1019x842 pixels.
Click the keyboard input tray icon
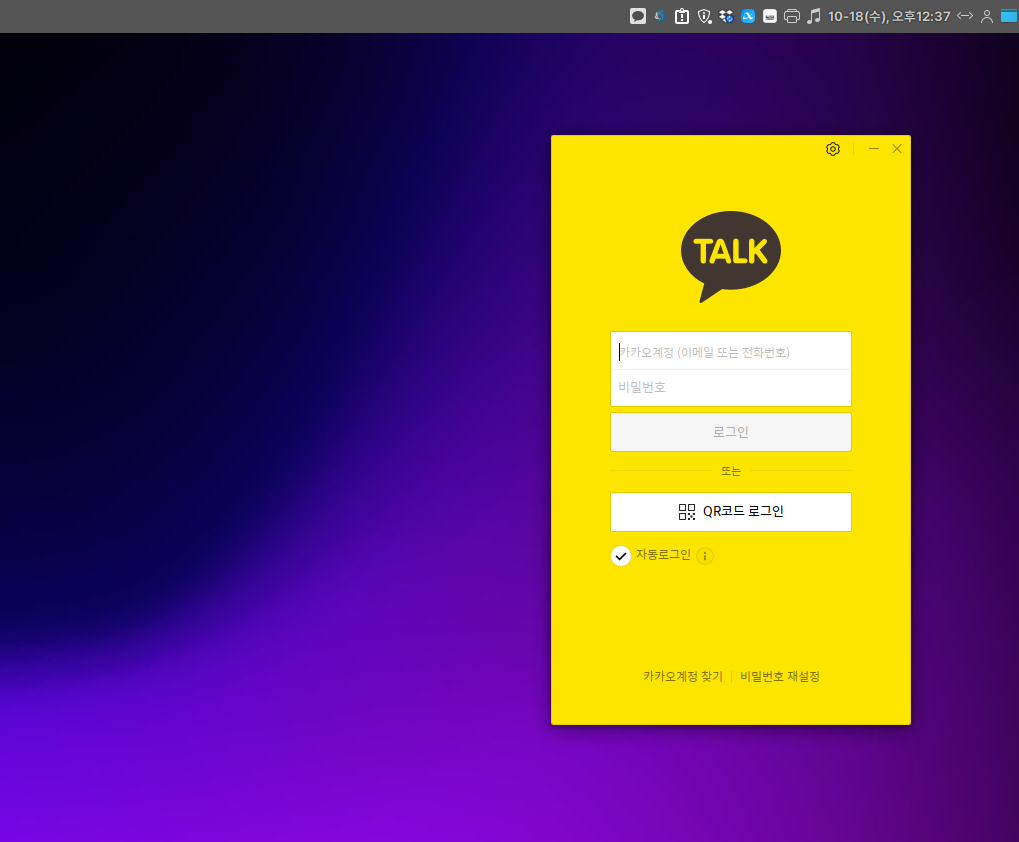point(770,16)
